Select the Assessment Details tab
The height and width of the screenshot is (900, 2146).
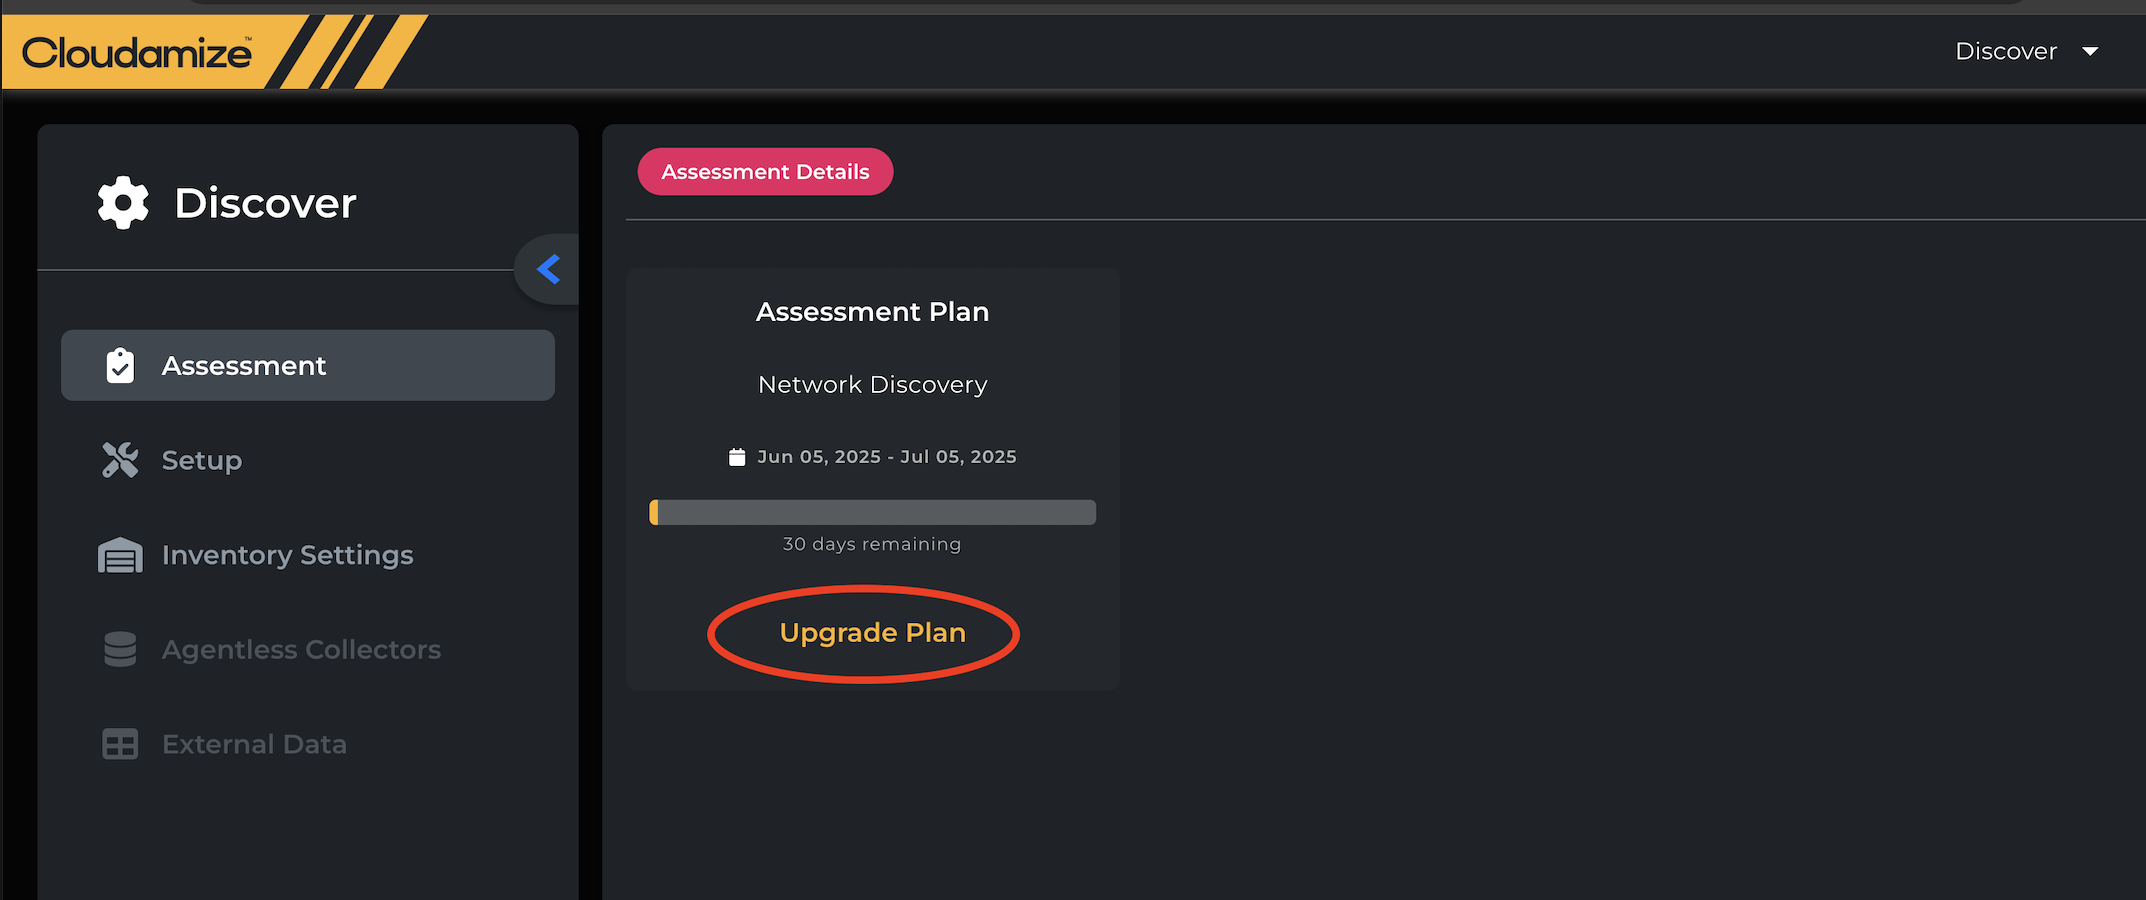765,172
